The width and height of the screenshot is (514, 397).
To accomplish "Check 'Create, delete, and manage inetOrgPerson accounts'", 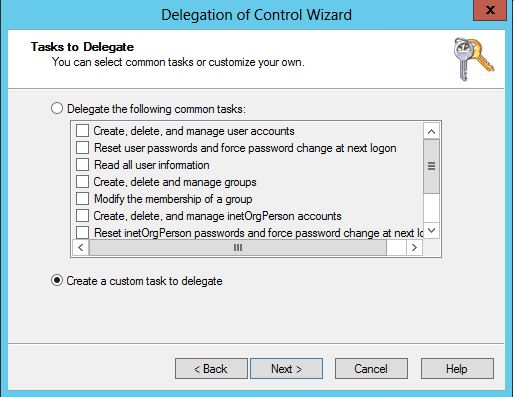I will (82, 216).
